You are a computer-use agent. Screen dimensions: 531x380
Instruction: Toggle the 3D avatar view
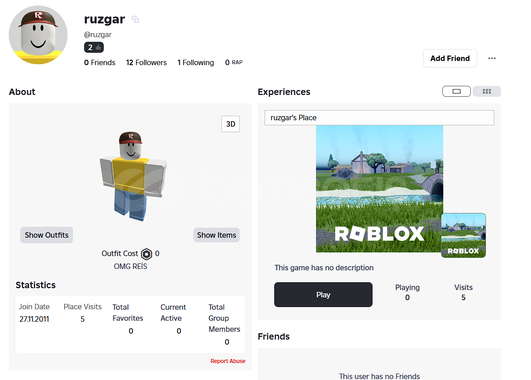tap(230, 124)
